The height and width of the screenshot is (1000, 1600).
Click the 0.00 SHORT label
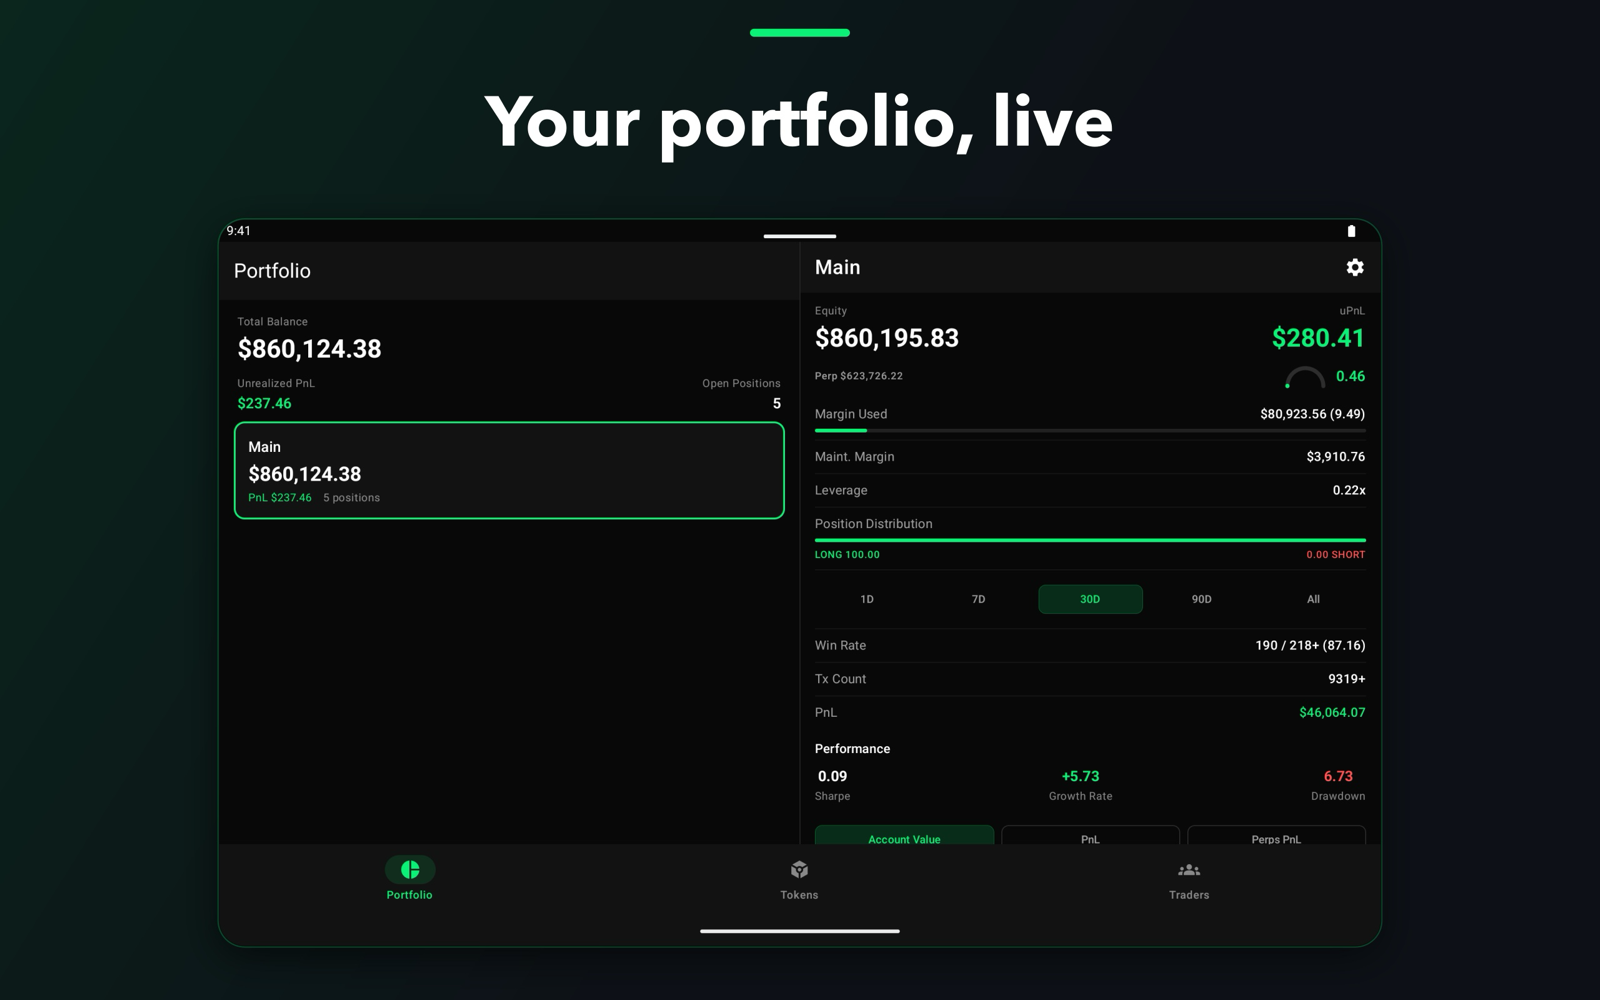coord(1335,554)
